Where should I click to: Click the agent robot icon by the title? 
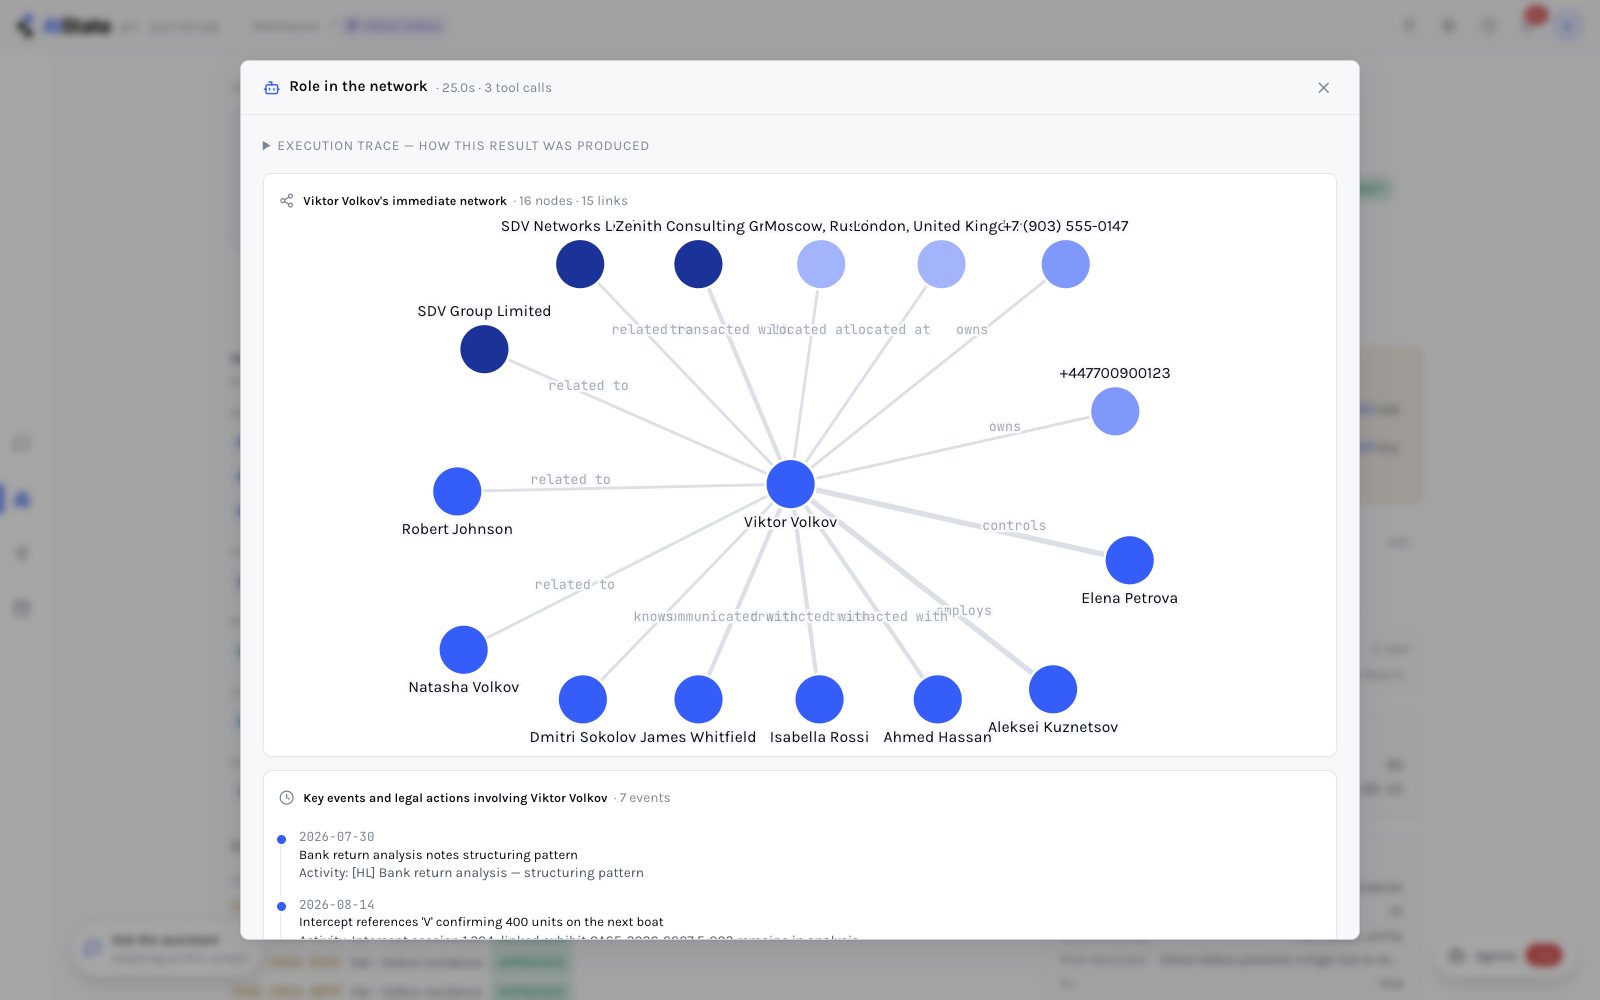point(271,88)
